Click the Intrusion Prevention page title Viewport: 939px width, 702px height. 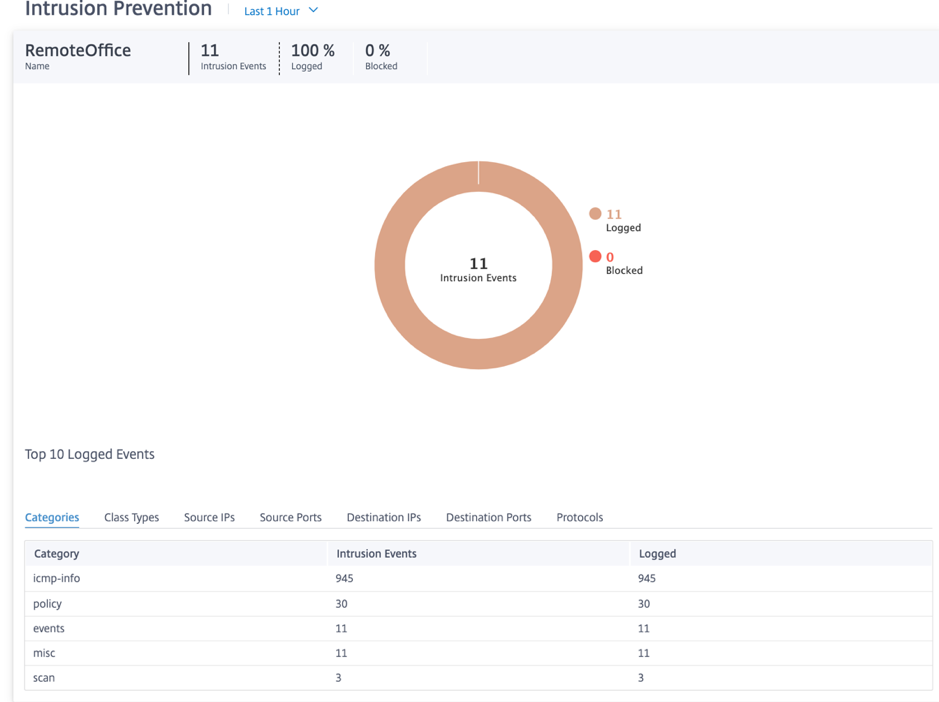pos(118,8)
